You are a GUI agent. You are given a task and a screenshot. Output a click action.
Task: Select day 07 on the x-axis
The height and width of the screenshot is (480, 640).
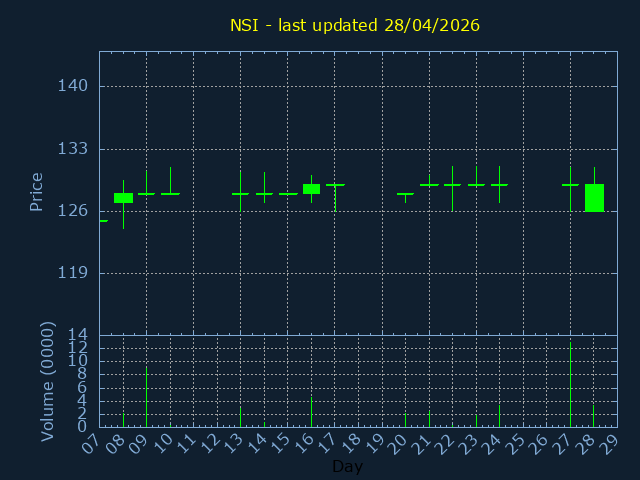tap(94, 443)
